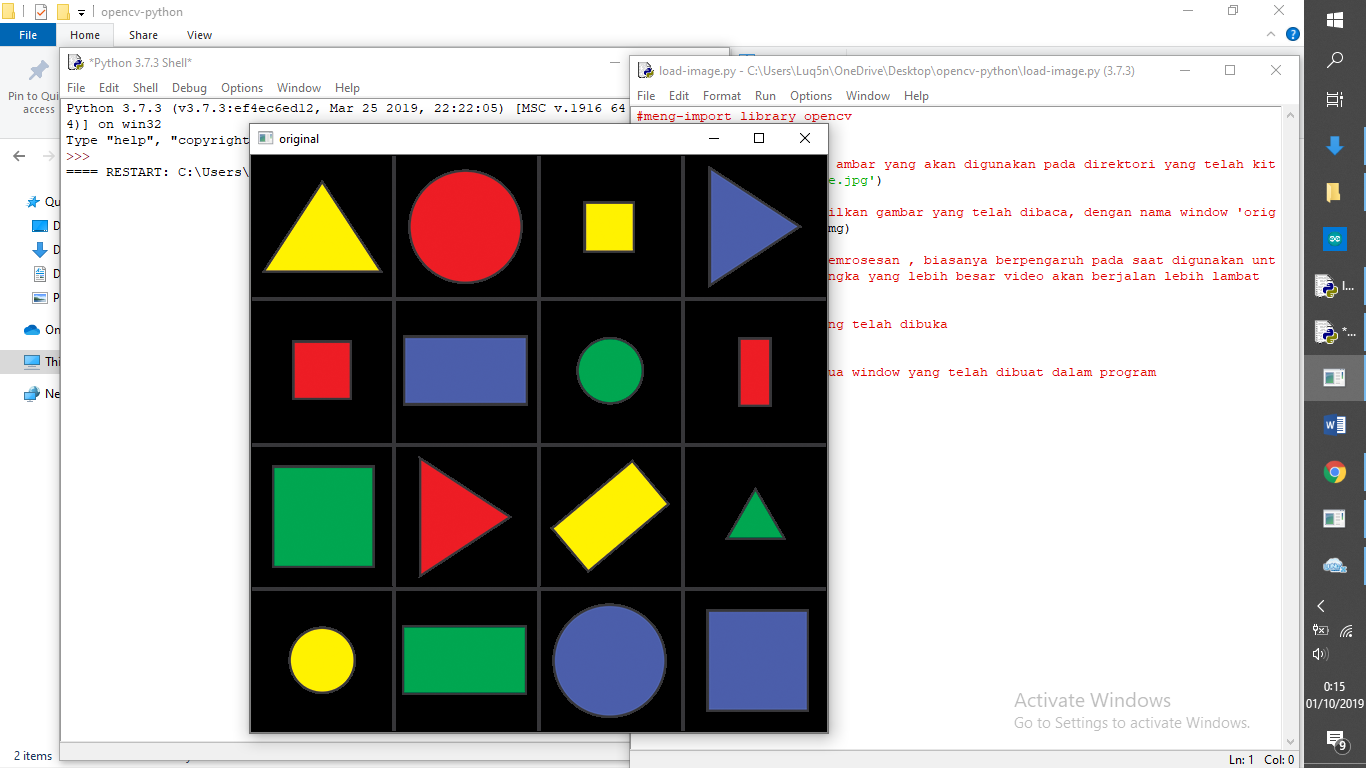This screenshot has width=1366, height=768.
Task: Select This PC in the navigation pane
Action: click(x=32, y=362)
